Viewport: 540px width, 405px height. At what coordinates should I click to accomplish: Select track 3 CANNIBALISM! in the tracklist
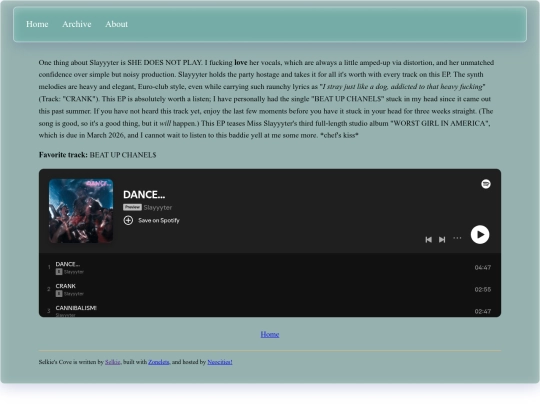(270, 311)
